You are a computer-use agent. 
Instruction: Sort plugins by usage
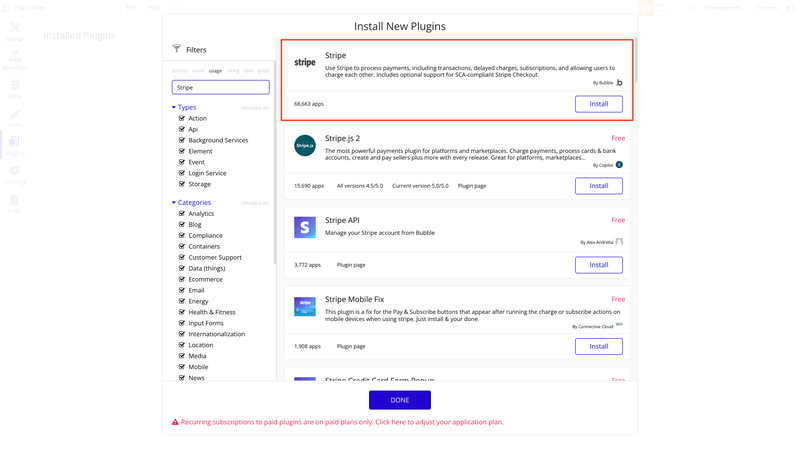pos(215,71)
